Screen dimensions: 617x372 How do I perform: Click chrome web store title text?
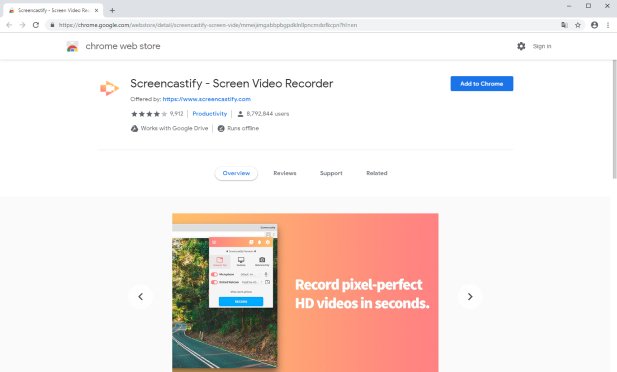[x=123, y=46]
